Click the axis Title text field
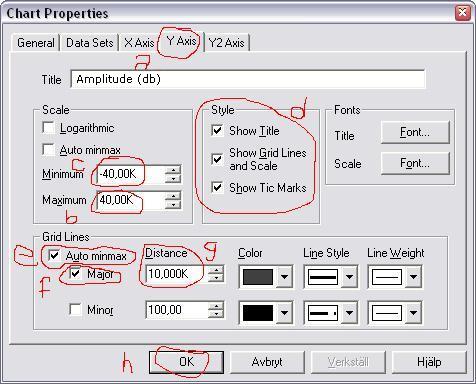 coord(248,79)
